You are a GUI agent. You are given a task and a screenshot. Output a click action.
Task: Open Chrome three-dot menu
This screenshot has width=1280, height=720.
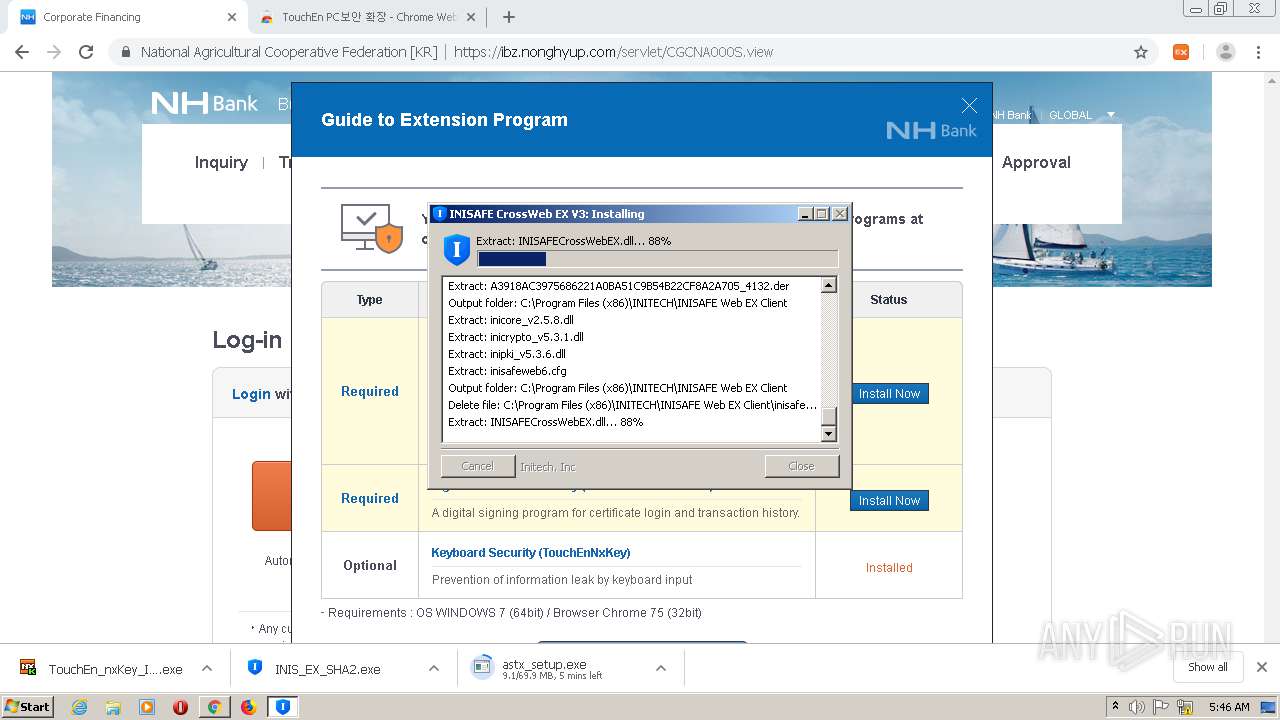point(1258,52)
